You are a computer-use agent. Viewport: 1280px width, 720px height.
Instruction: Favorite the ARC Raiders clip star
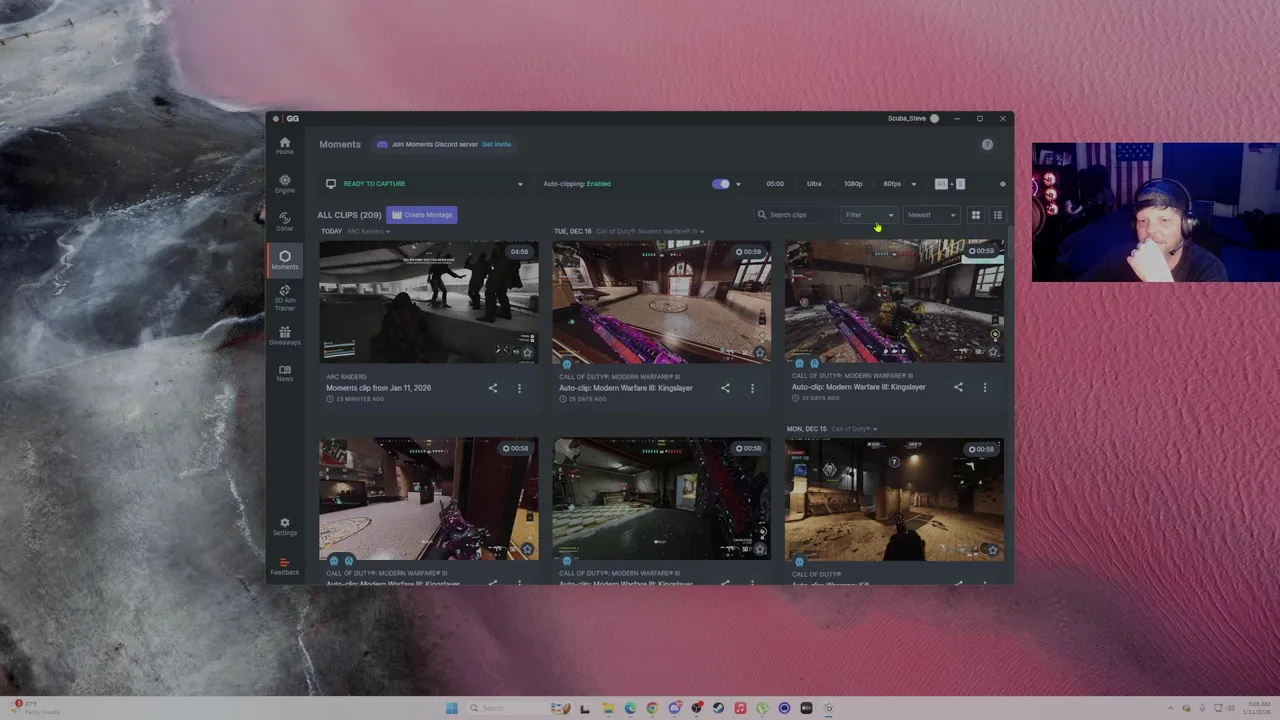click(527, 352)
